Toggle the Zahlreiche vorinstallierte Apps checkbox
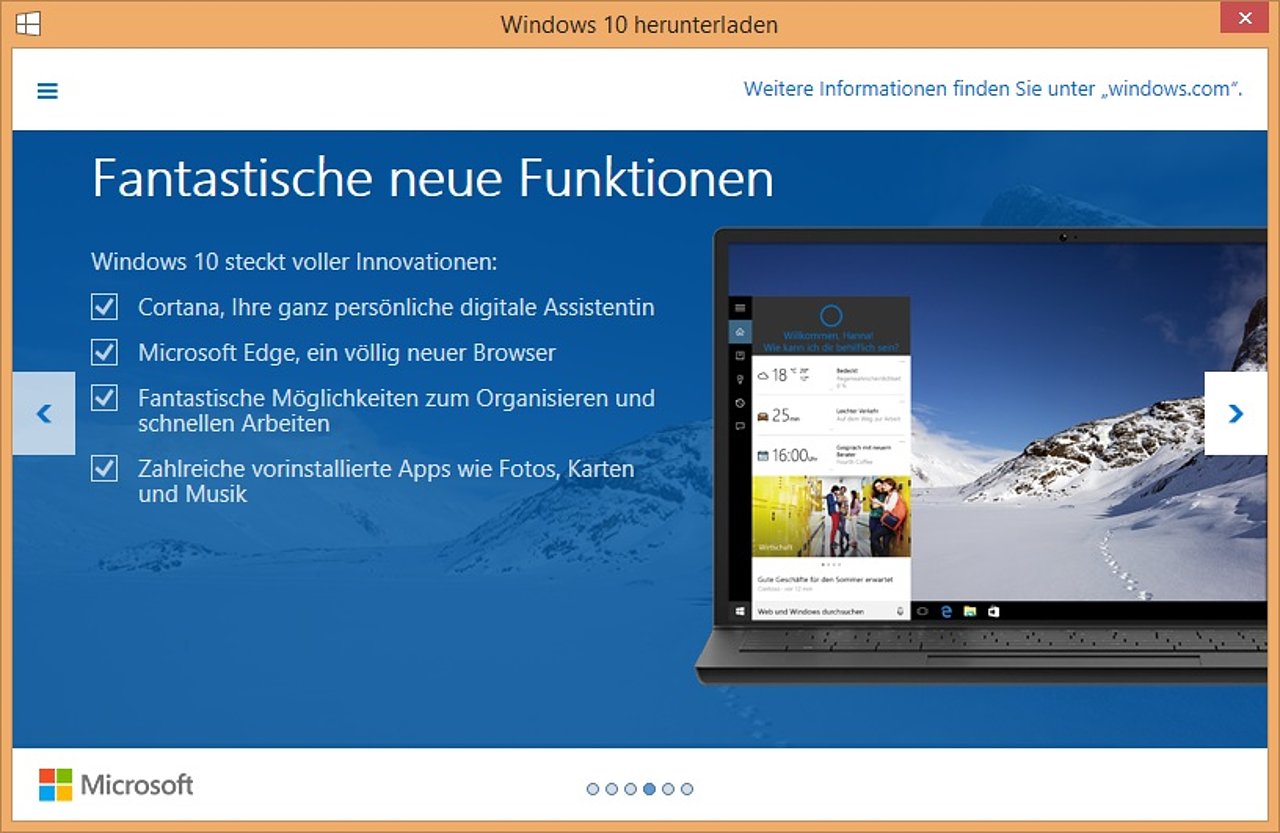 (x=104, y=468)
